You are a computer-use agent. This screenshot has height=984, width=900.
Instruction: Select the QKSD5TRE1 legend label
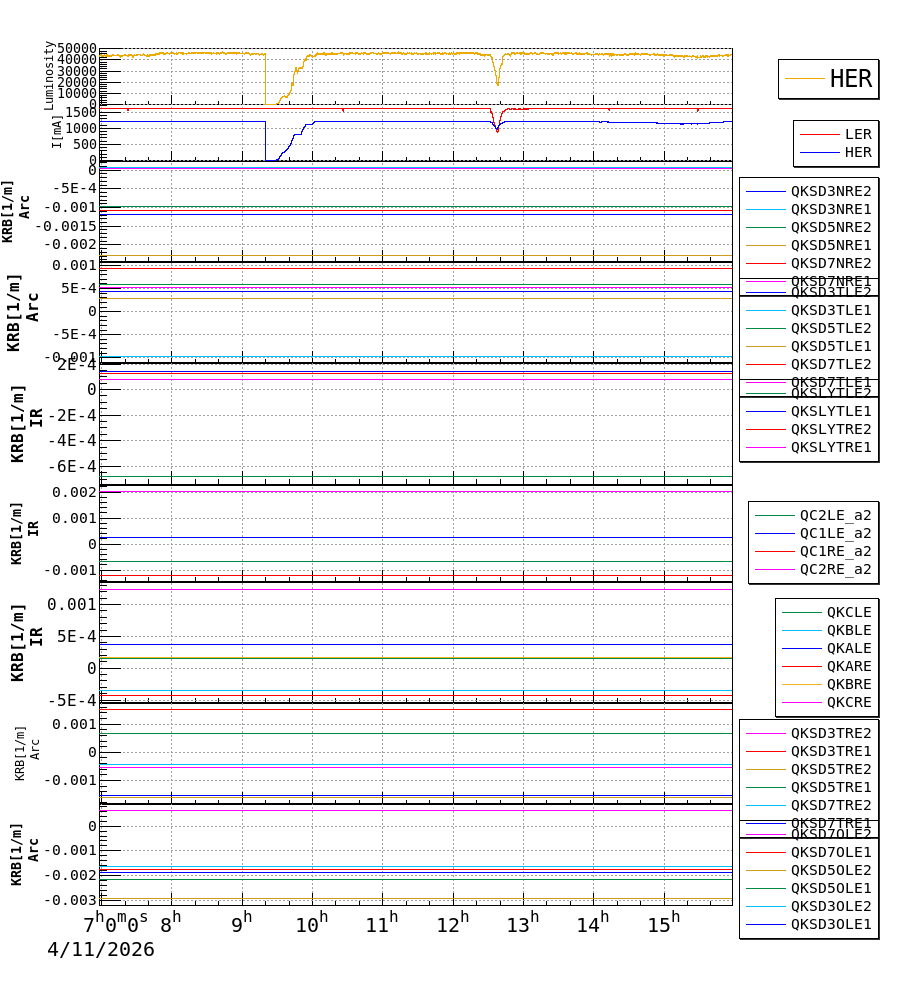[831, 788]
